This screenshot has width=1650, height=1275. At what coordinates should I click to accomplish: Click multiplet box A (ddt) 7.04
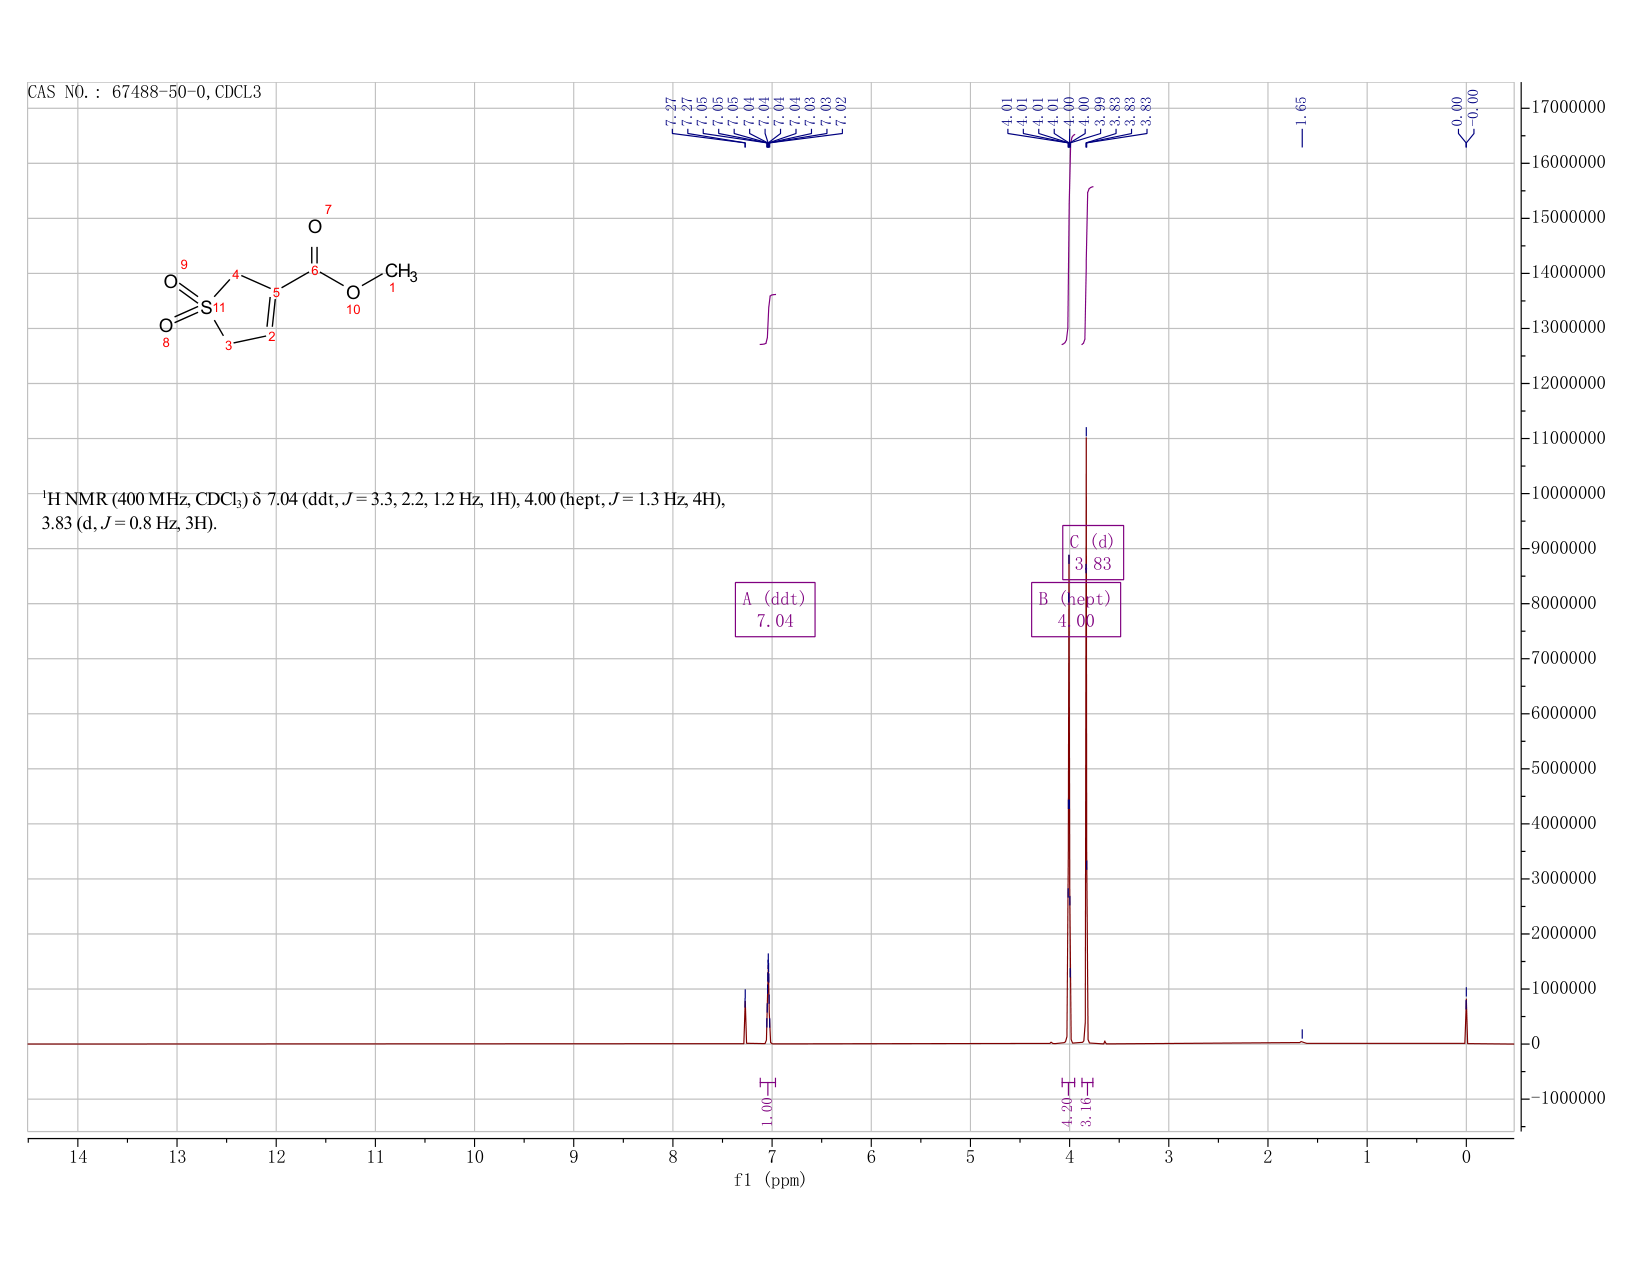pos(775,609)
